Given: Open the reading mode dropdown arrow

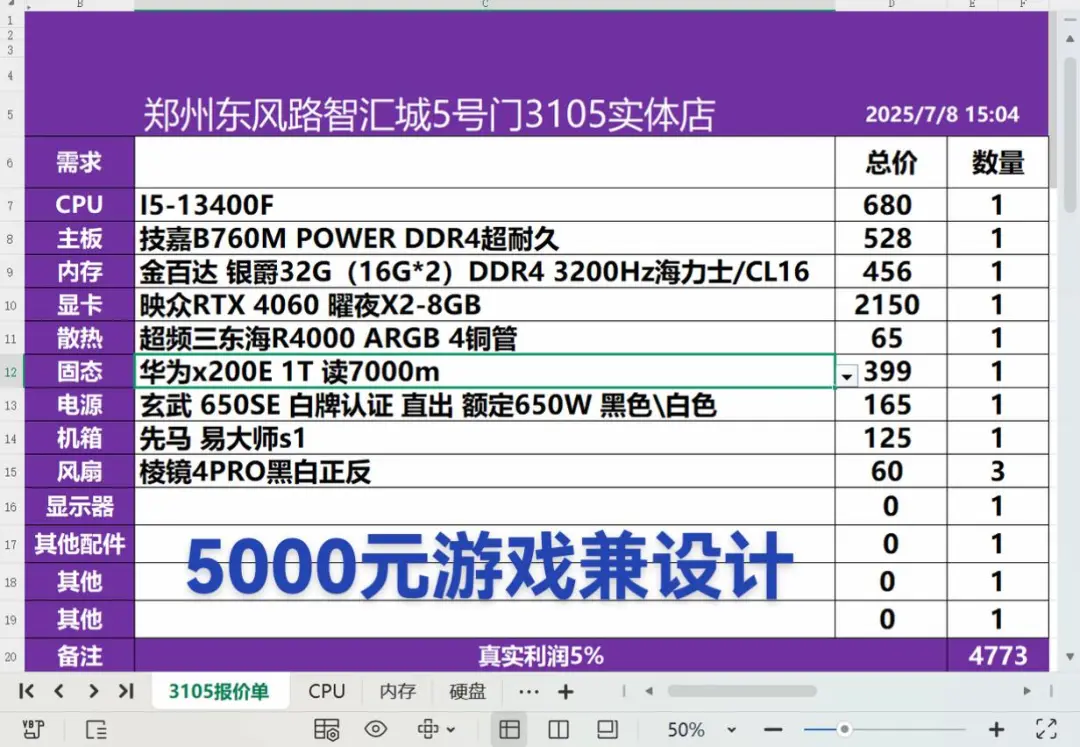Looking at the screenshot, I should pos(451,729).
